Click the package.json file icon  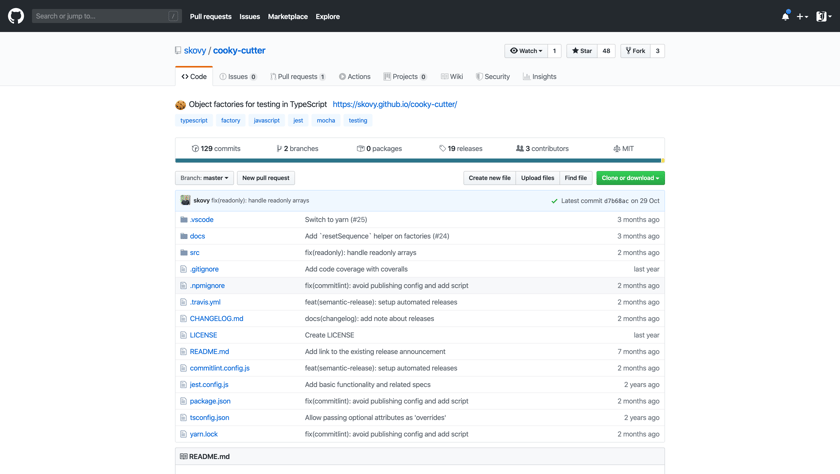[184, 401]
